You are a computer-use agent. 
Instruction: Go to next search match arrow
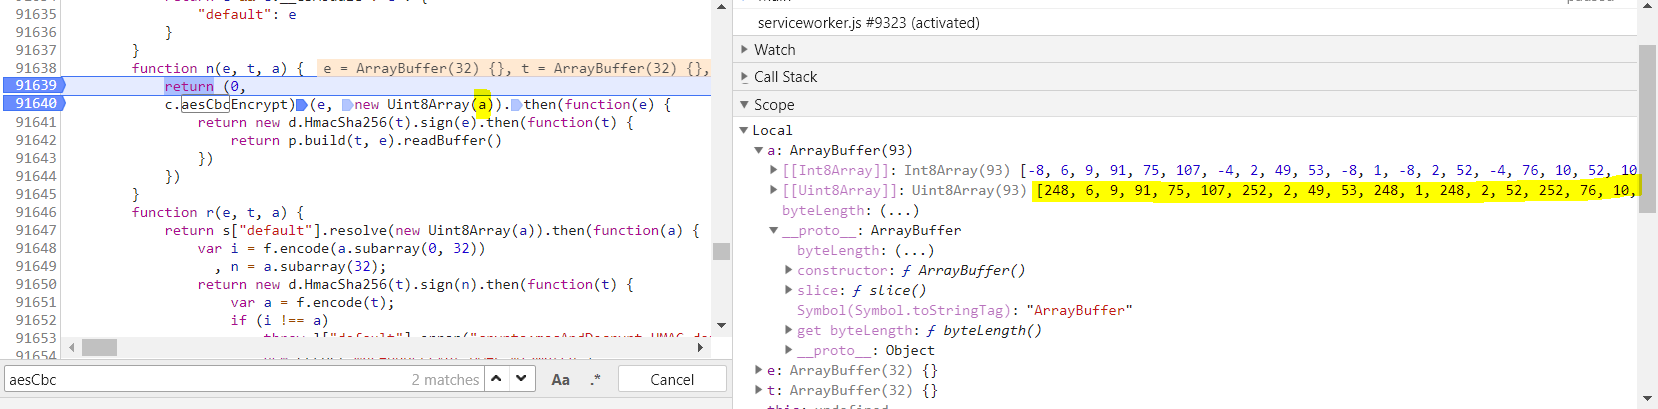521,379
